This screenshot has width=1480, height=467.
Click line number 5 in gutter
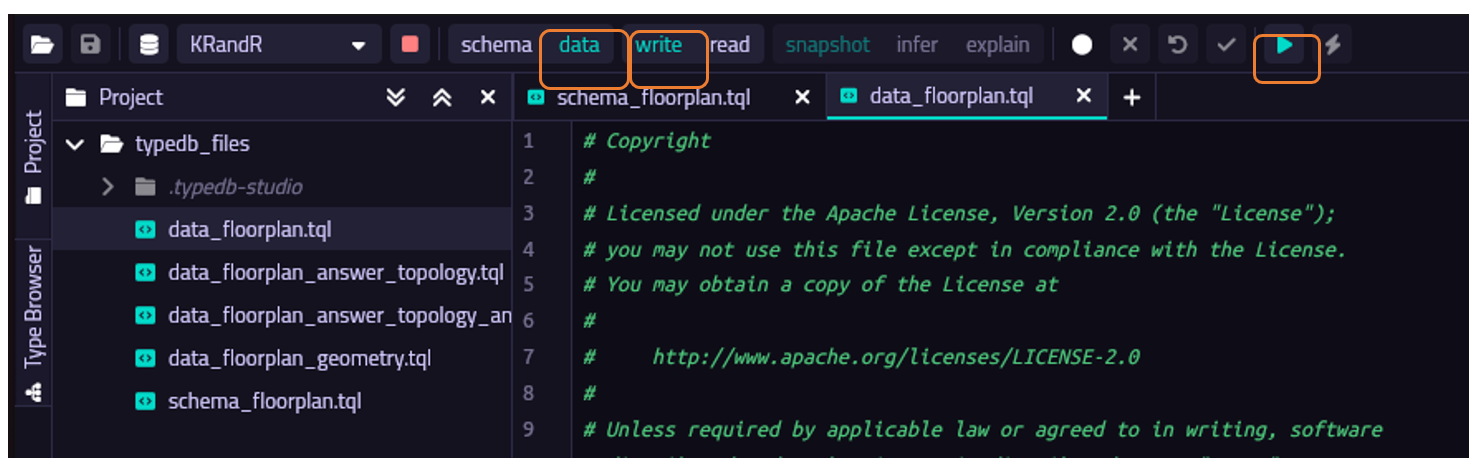tap(529, 285)
